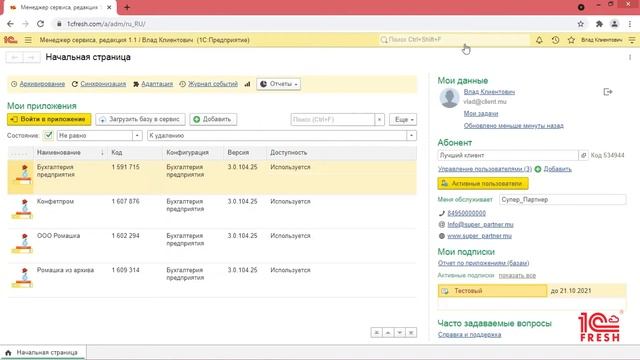The image size is (640, 360).
Task: Switch to Начальная страница bottom tab
Action: click(42, 352)
